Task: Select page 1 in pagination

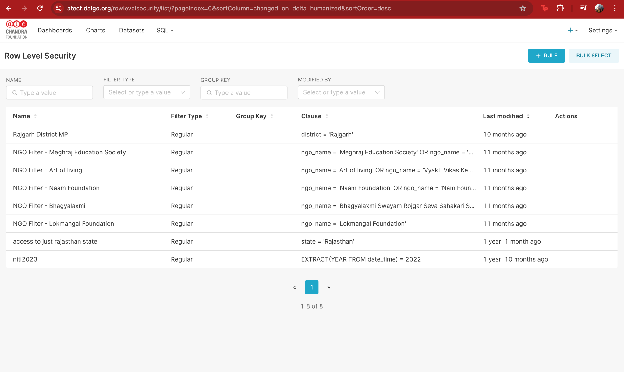Action: click(x=312, y=287)
